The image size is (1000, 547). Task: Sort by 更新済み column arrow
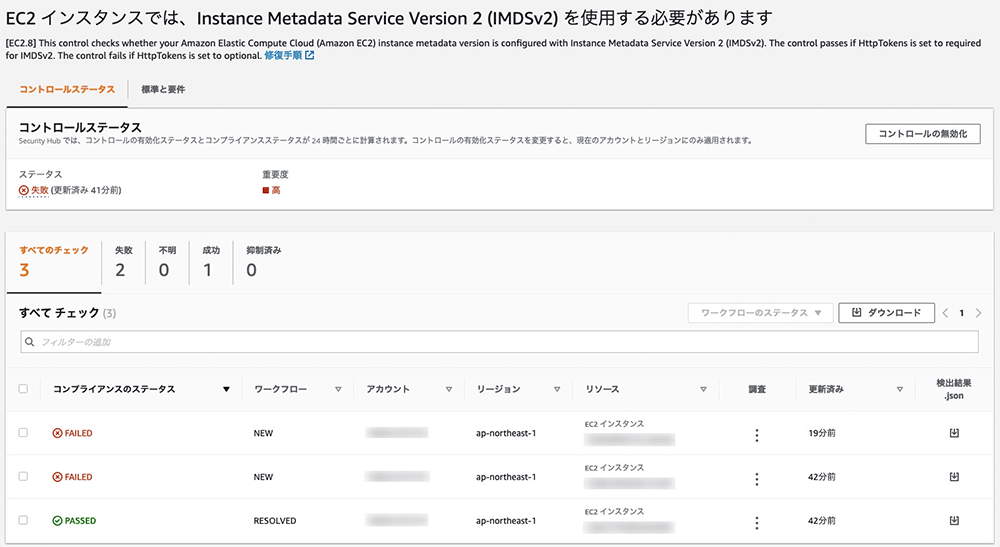coord(900,389)
